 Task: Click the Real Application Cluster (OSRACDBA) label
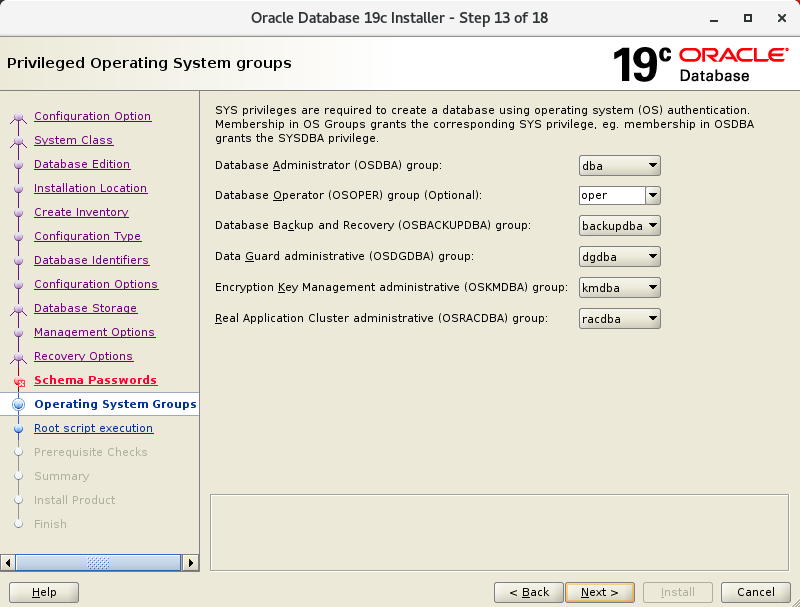tap(381, 318)
